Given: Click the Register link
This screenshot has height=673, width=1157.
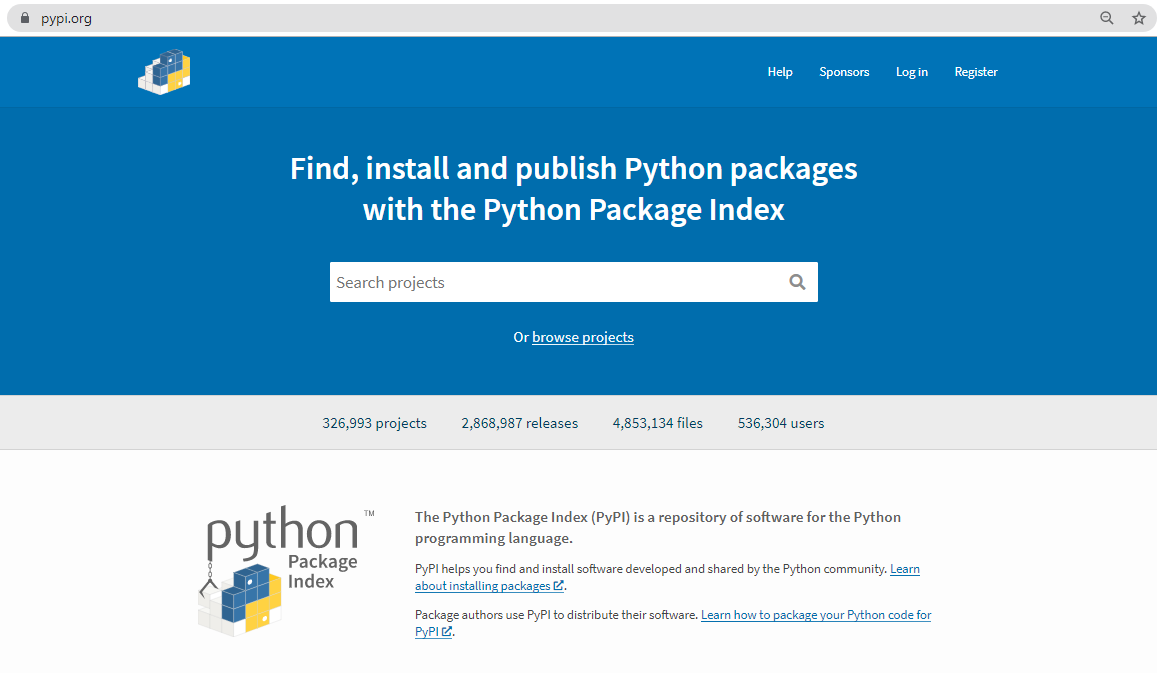Looking at the screenshot, I should pos(975,72).
